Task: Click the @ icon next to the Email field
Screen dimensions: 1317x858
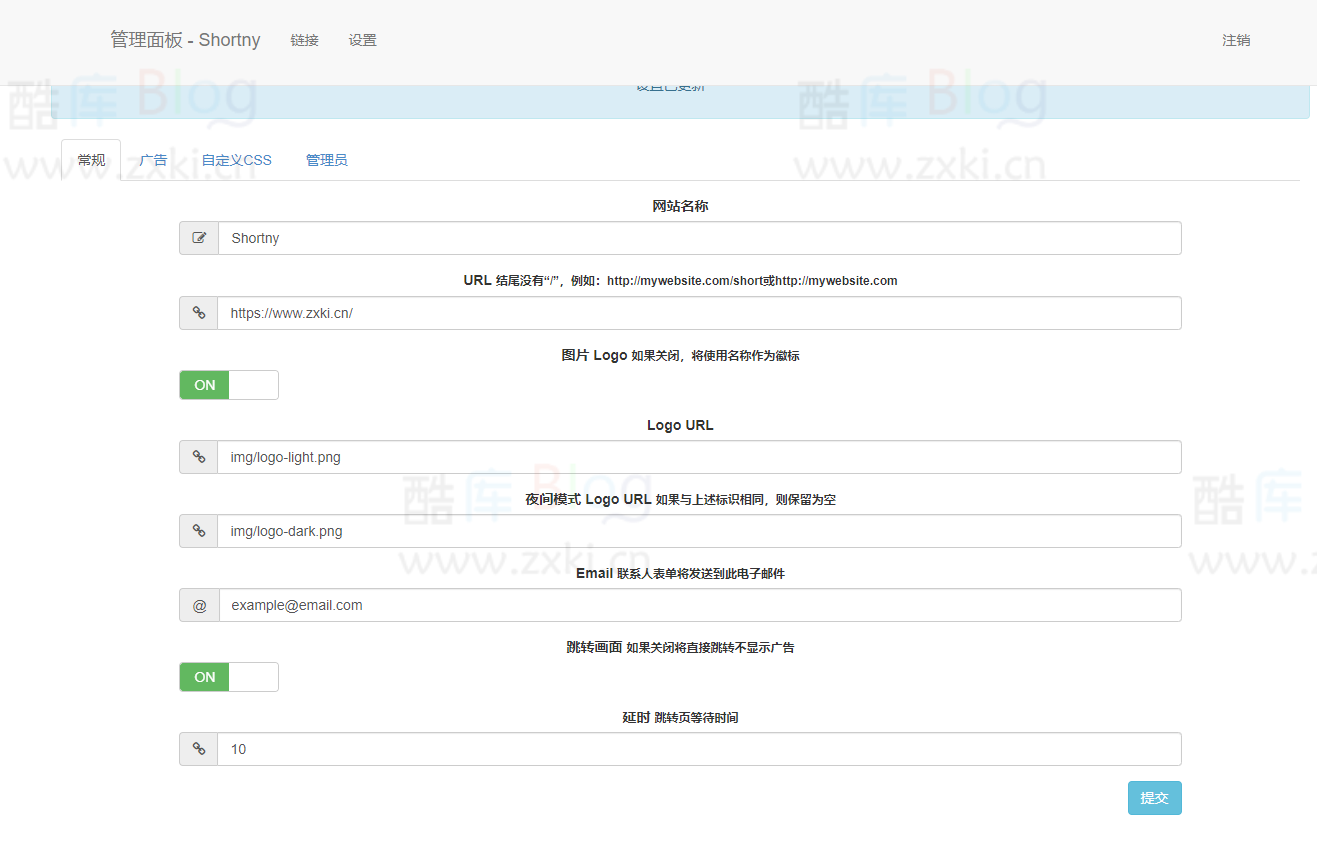Action: [x=198, y=605]
